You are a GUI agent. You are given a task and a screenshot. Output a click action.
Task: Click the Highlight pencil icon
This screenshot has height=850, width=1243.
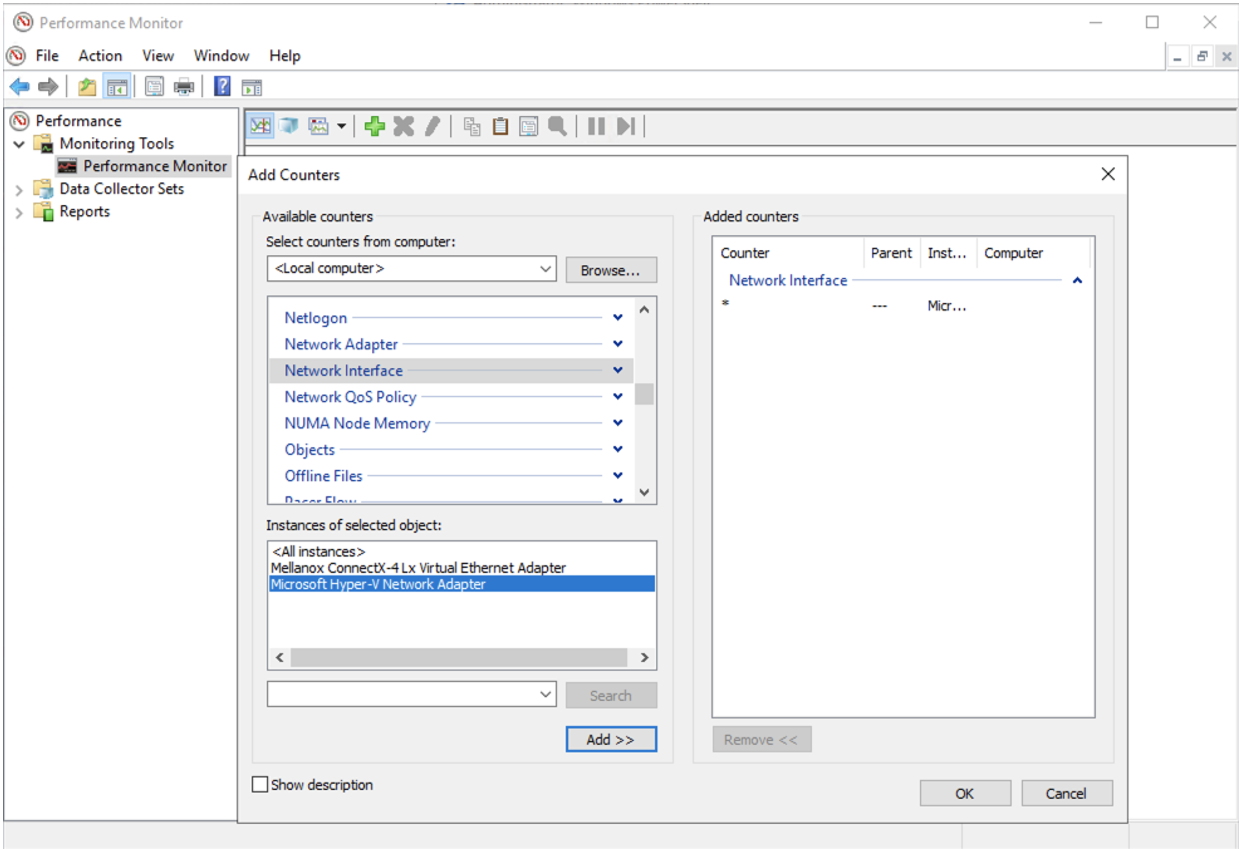pyautogui.click(x=432, y=126)
